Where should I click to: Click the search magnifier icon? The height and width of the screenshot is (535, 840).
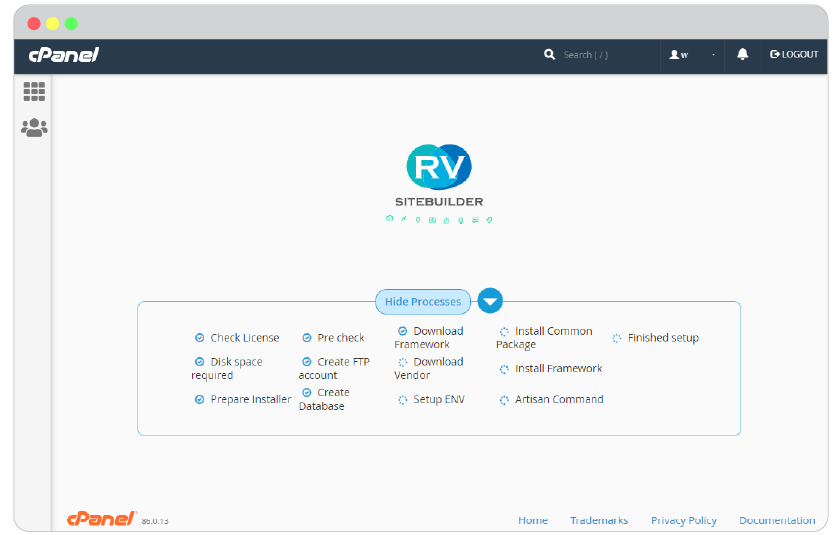pyautogui.click(x=549, y=54)
